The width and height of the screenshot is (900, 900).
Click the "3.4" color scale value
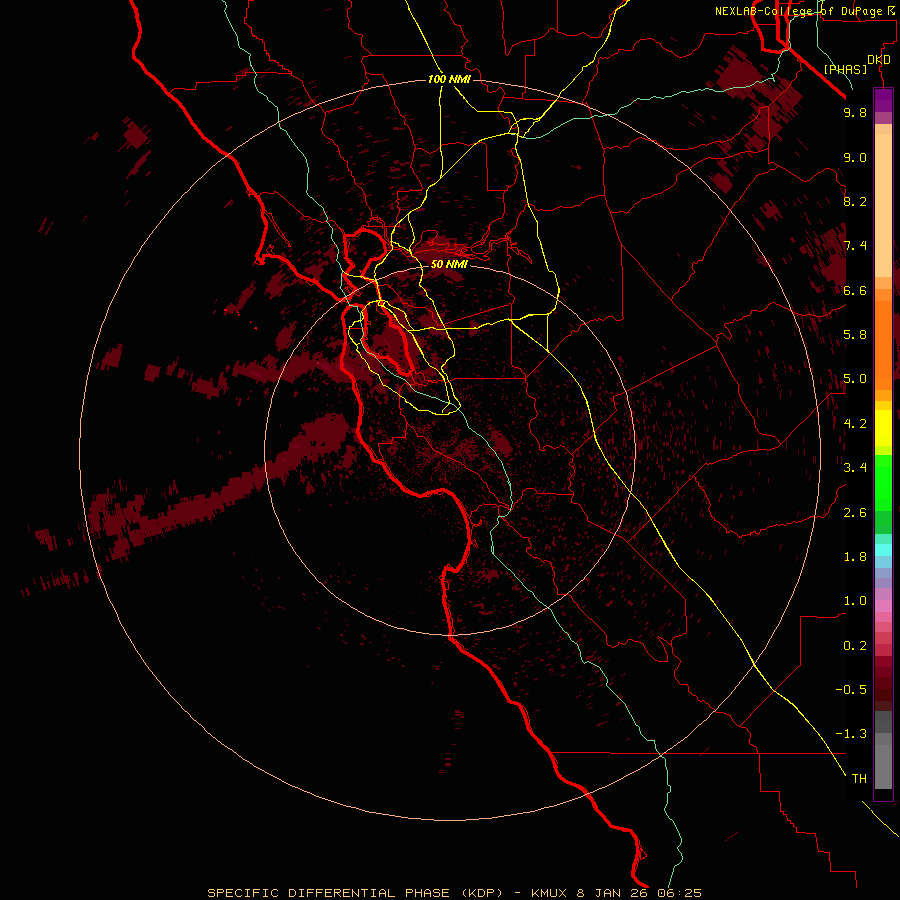pos(855,468)
